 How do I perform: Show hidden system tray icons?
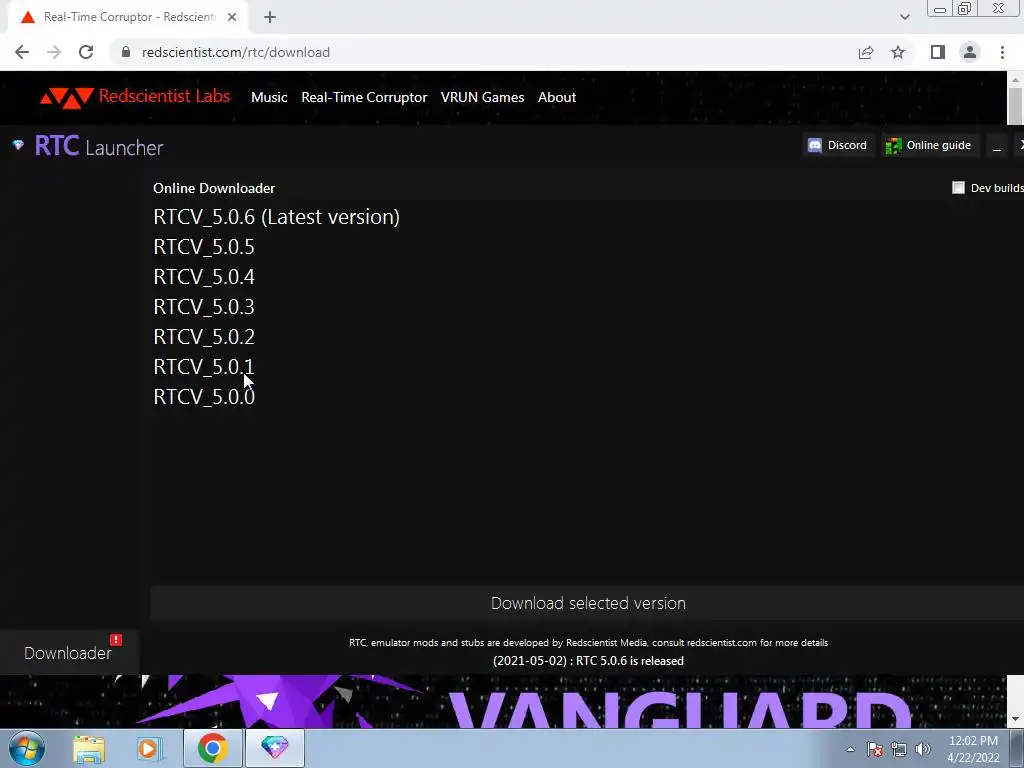(x=850, y=749)
